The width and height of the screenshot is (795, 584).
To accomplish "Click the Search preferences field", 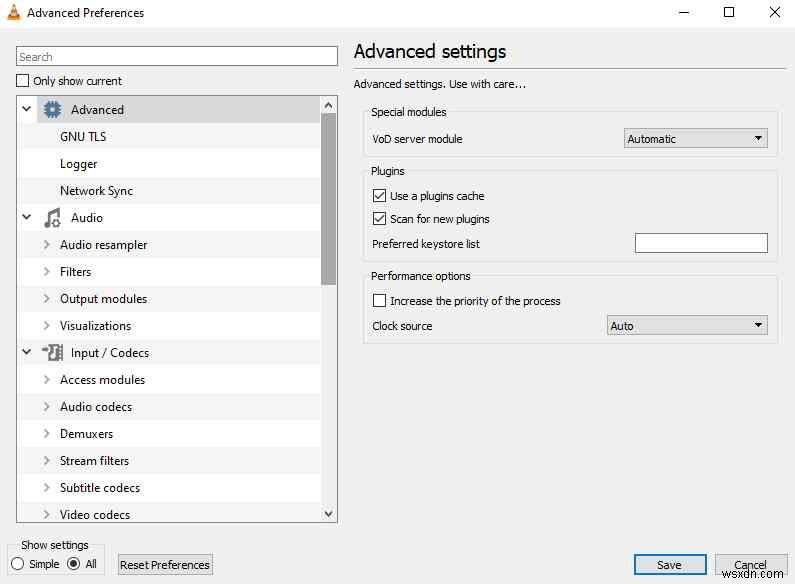I will tap(177, 57).
